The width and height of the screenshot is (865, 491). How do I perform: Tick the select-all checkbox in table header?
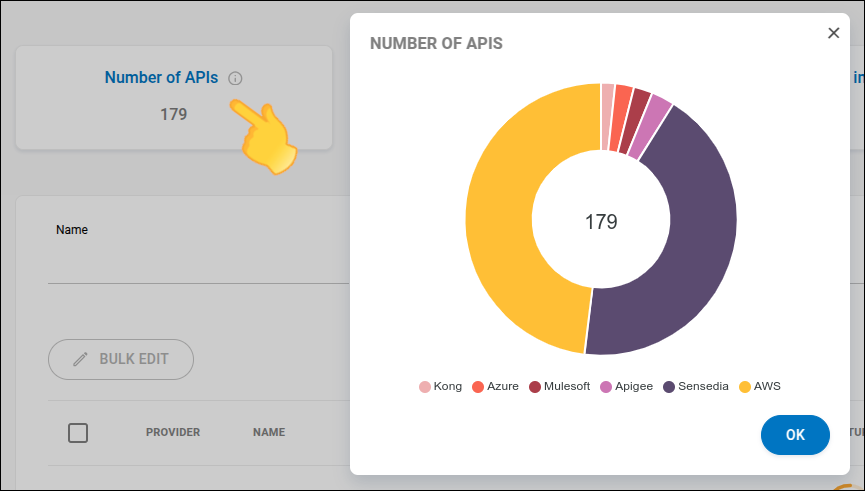point(78,432)
